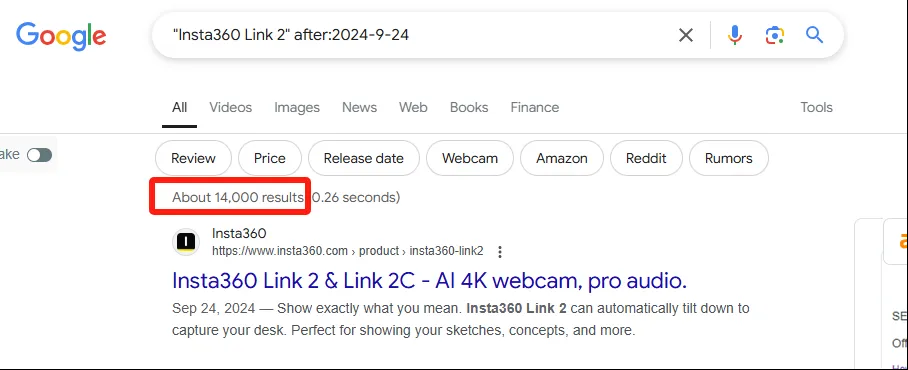This screenshot has width=908, height=370.
Task: Start voice search with microphone icon
Action: tap(735, 35)
